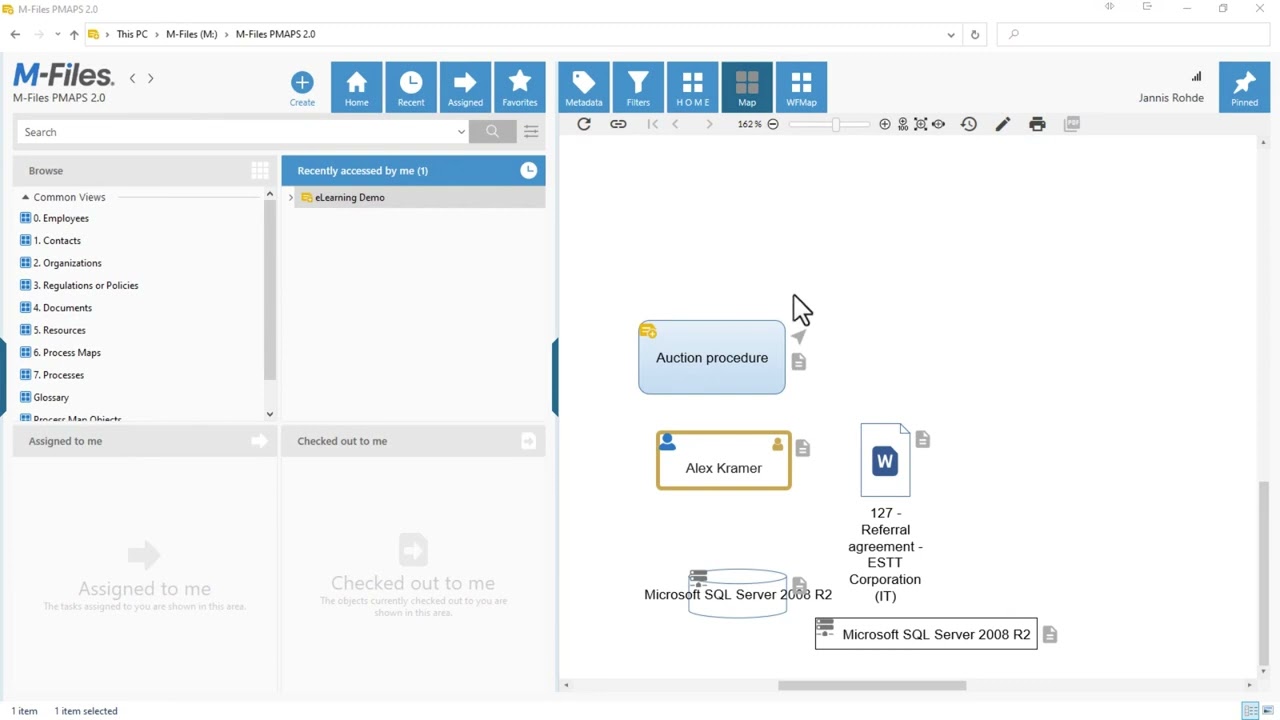Switch to the WFMap tab
1280x720 pixels.
(x=801, y=88)
